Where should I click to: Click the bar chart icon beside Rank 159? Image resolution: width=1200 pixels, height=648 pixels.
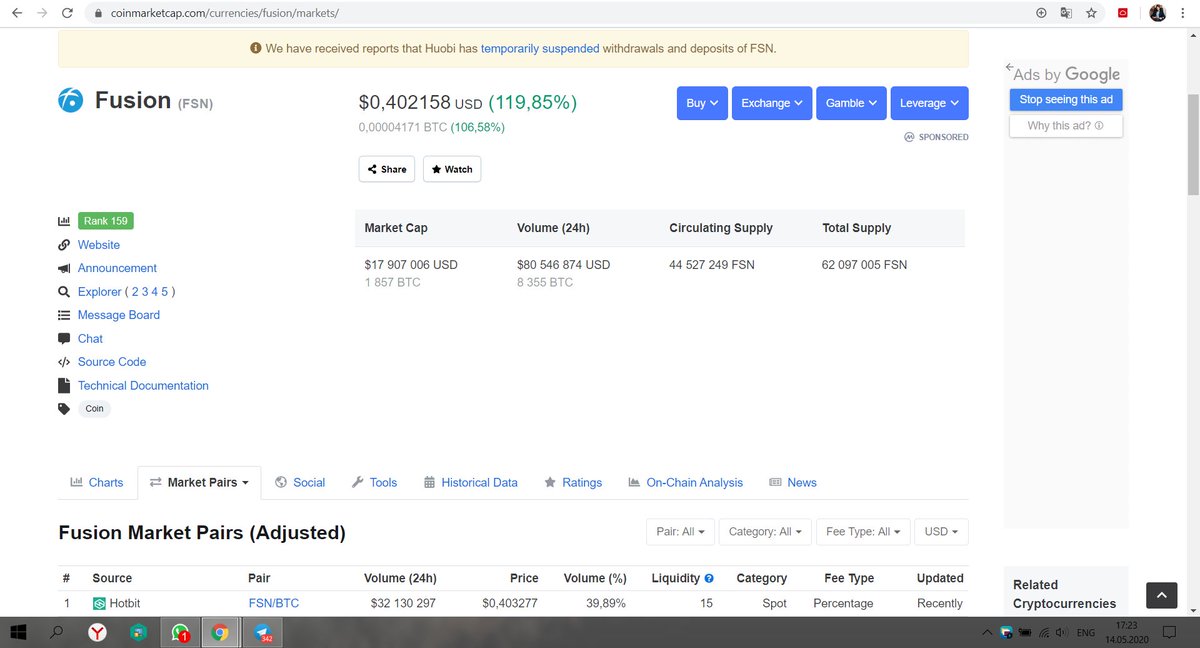click(64, 221)
